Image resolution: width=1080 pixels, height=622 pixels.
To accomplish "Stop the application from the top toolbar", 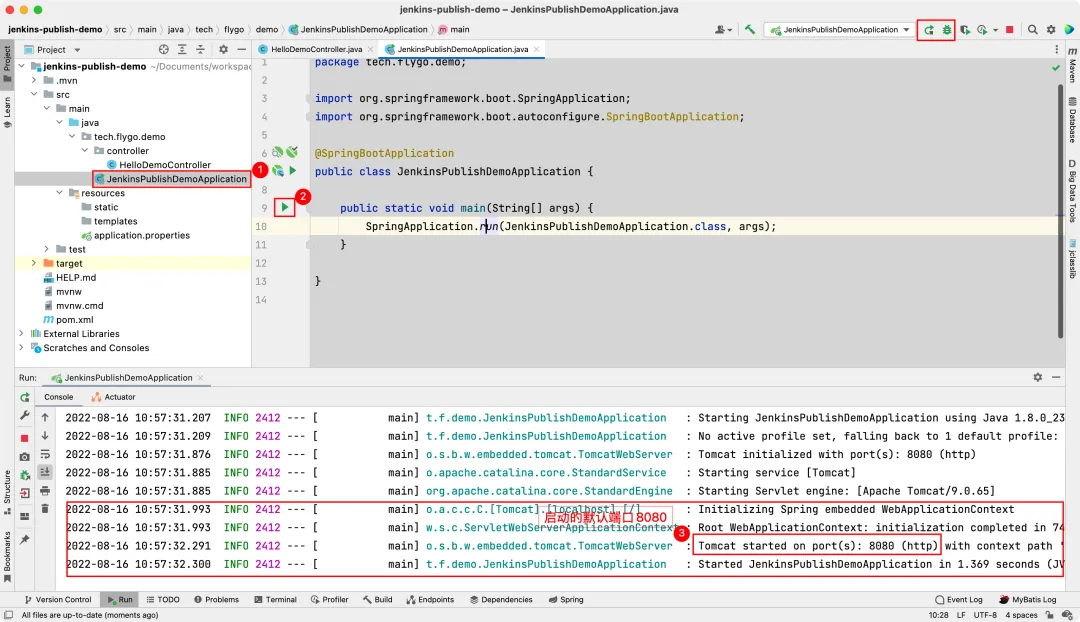I will (x=1010, y=30).
